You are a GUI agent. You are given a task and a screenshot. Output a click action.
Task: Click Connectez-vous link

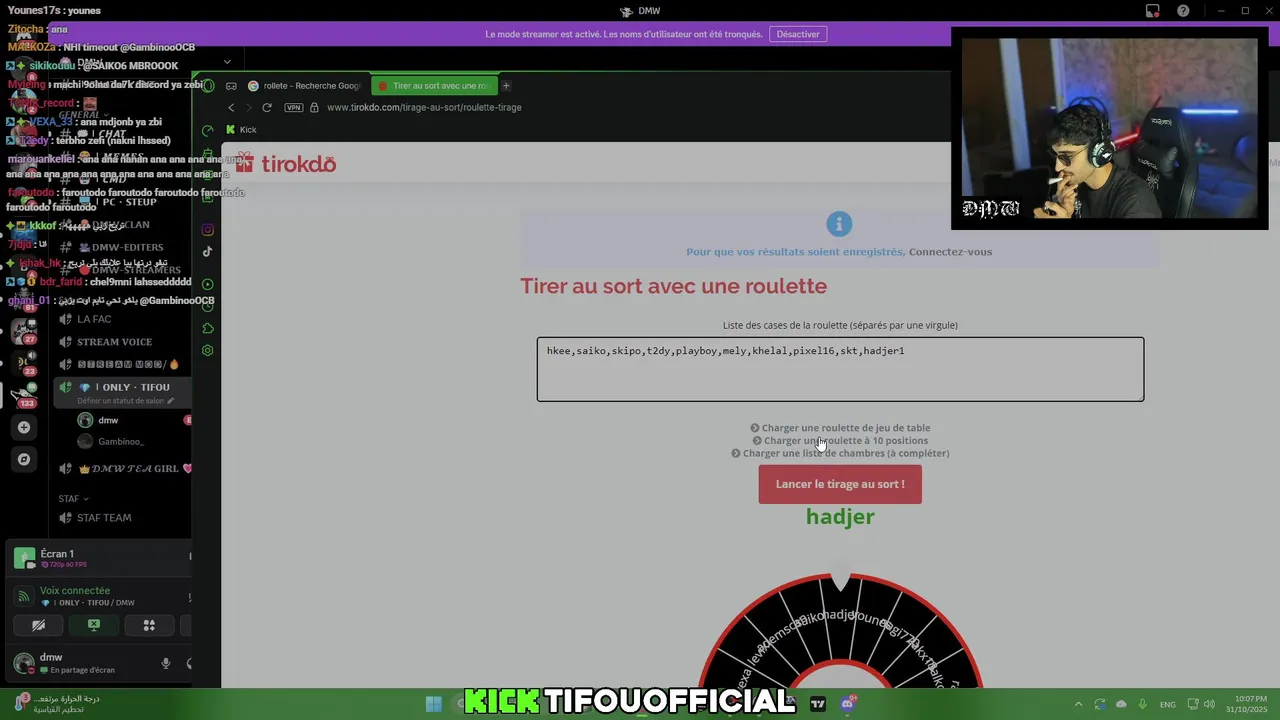point(950,252)
